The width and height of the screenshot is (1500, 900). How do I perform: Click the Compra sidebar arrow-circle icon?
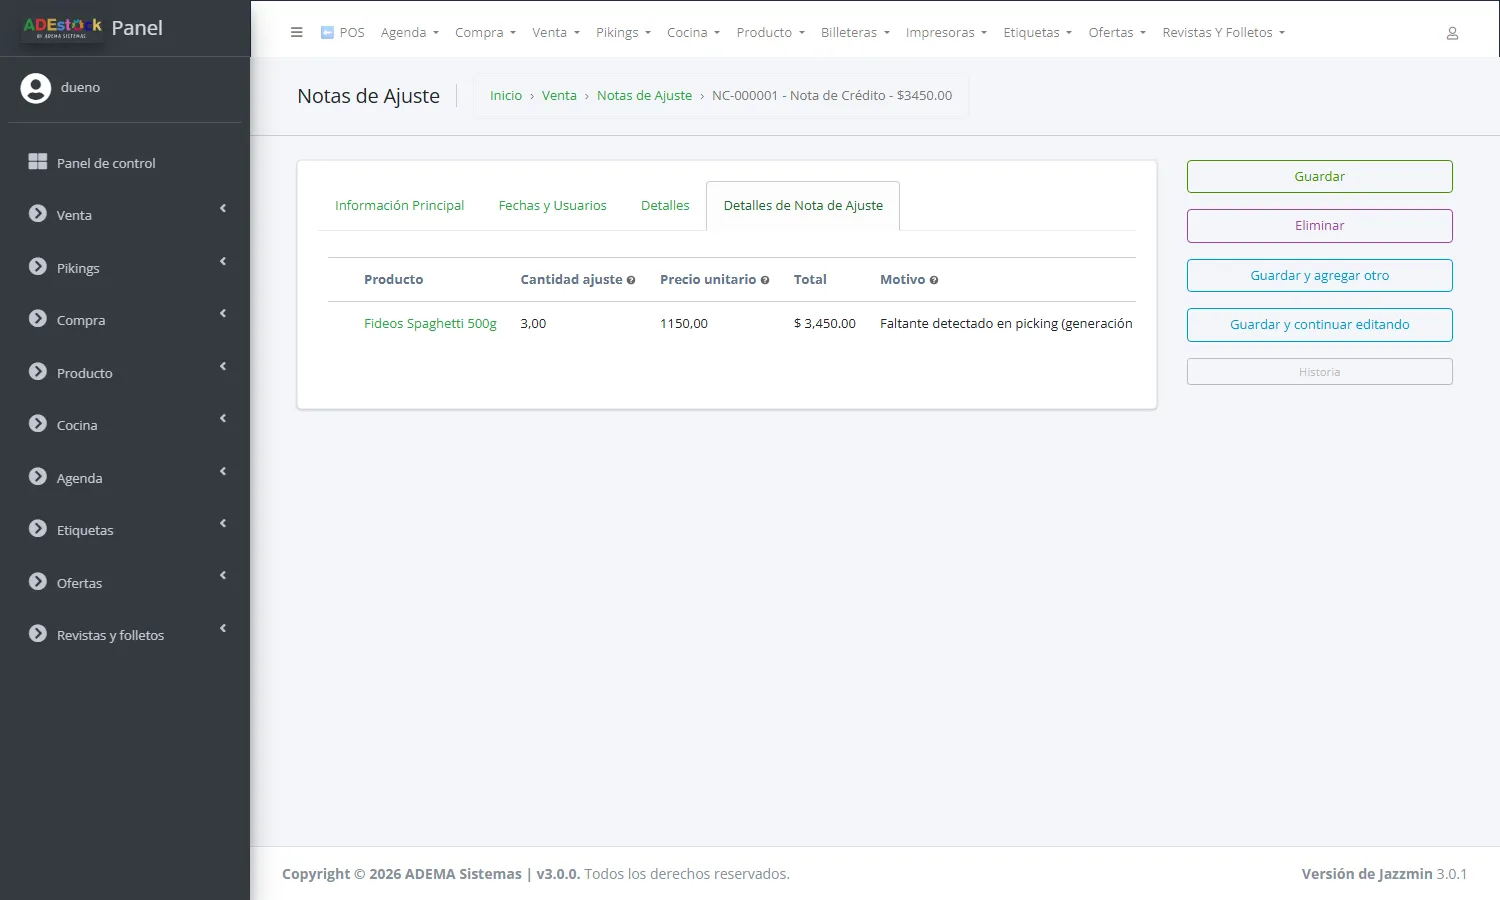point(38,319)
